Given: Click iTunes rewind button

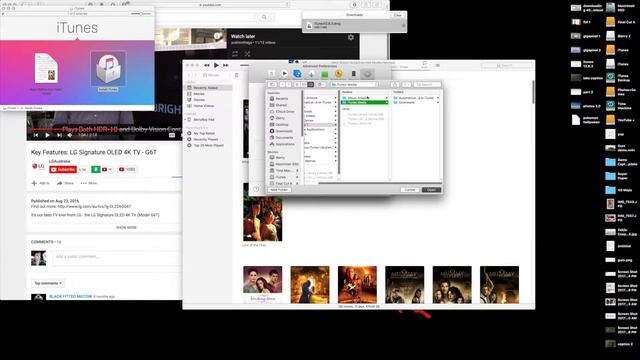Looking at the screenshot, I should click(x=207, y=65).
